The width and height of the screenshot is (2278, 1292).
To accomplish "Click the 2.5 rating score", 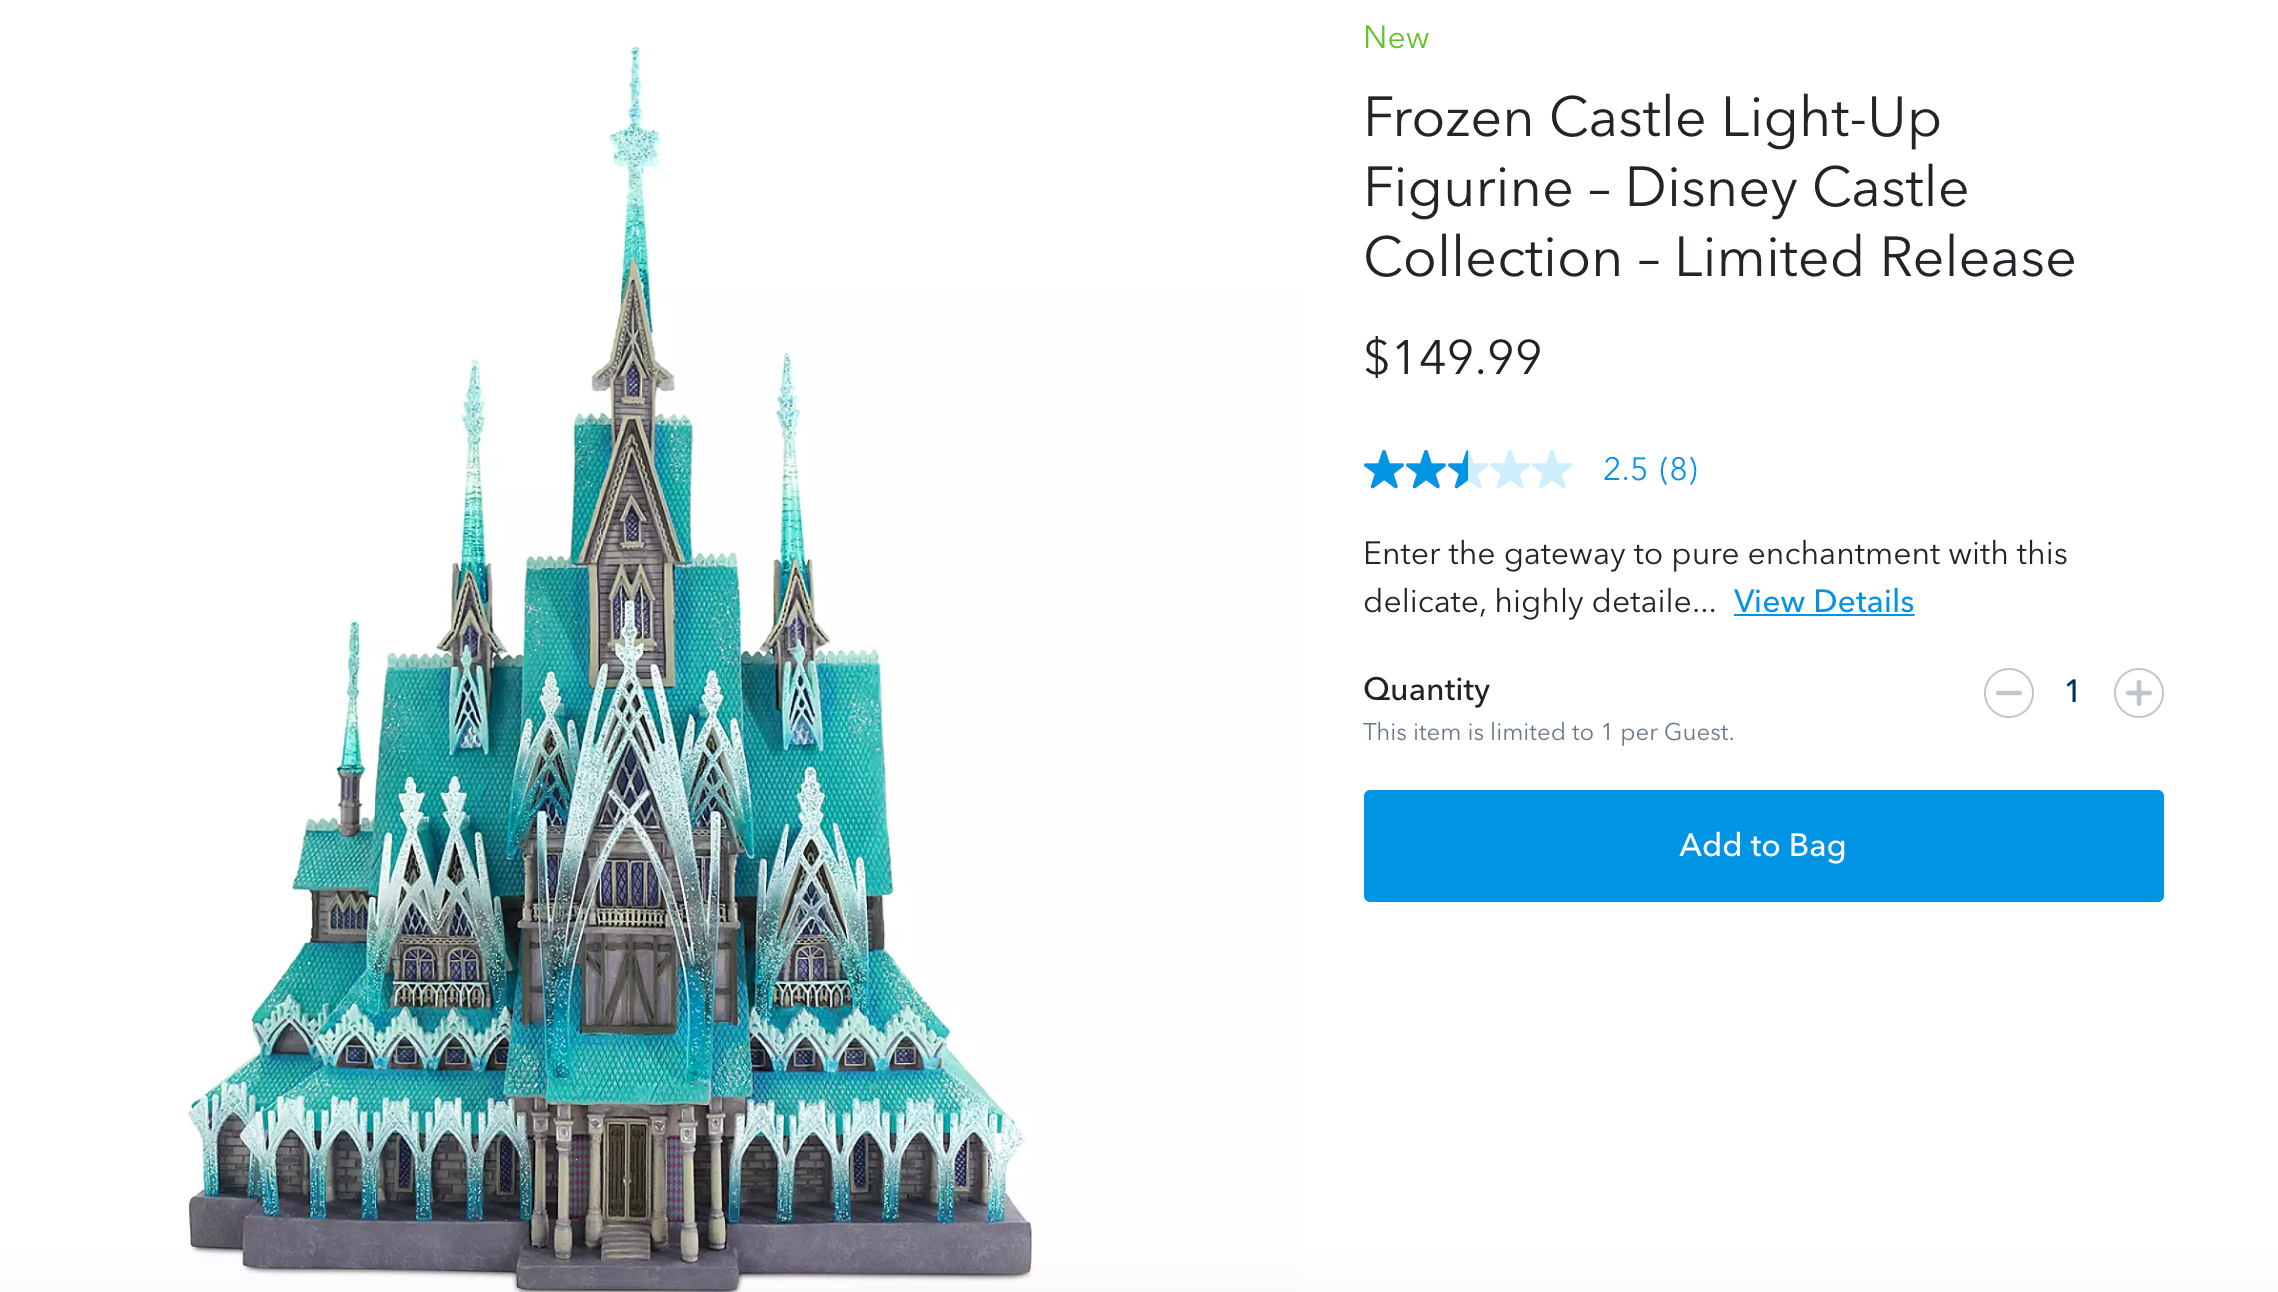I will (1625, 469).
